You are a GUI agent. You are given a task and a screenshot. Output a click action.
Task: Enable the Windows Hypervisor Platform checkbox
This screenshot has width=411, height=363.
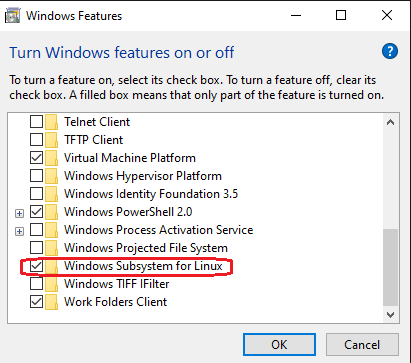[36, 176]
